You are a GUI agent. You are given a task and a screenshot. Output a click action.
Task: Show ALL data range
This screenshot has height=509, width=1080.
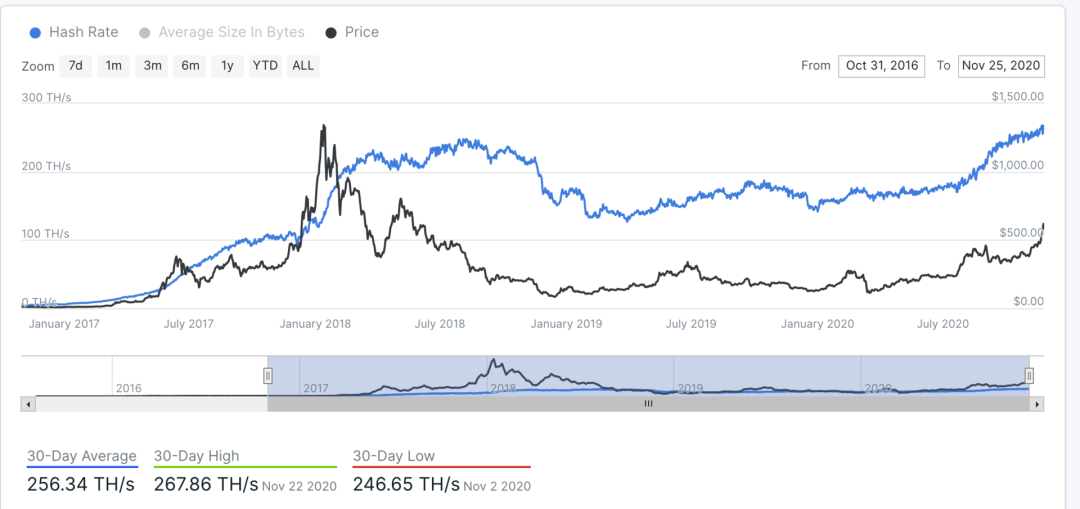coord(303,66)
